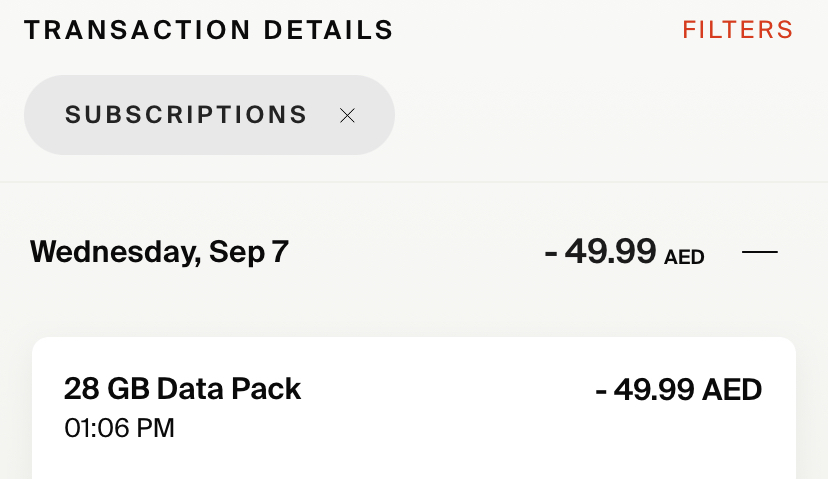Collapse the Wednesday, Sep 7 section dash
This screenshot has width=828, height=479.
click(x=760, y=252)
